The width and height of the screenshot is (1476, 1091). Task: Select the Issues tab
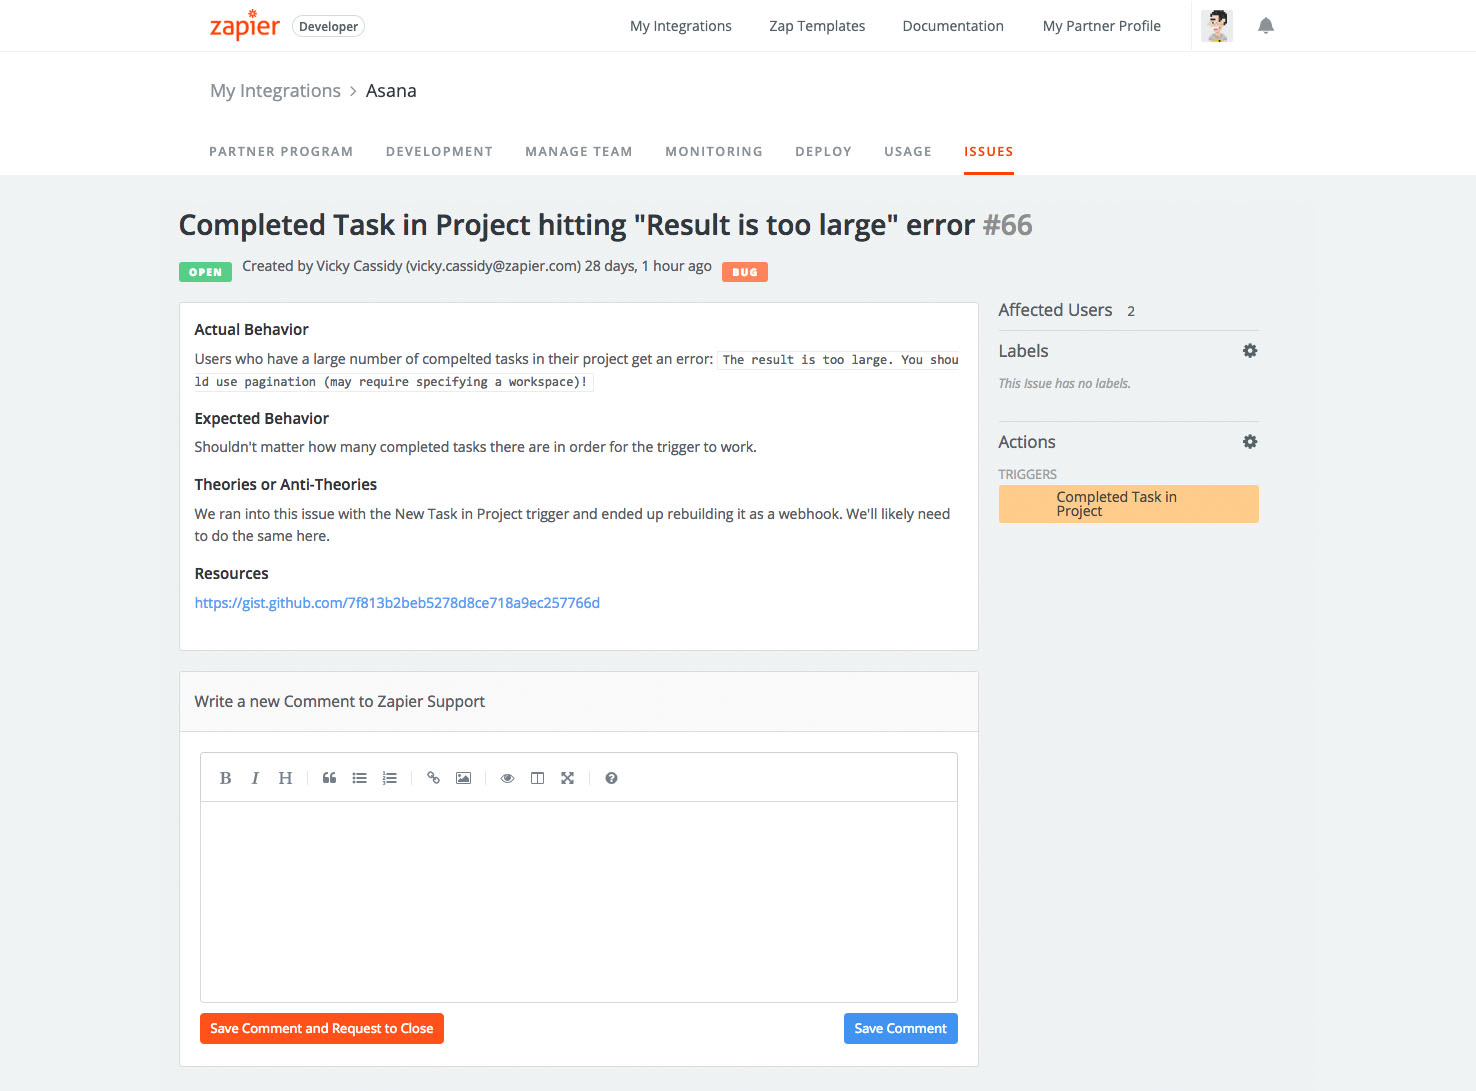tap(989, 152)
